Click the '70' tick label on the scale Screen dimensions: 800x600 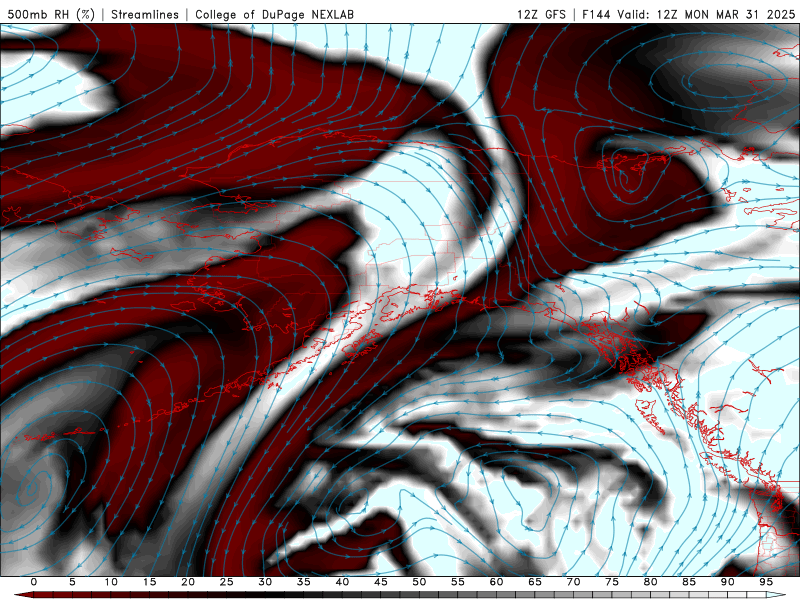(573, 582)
